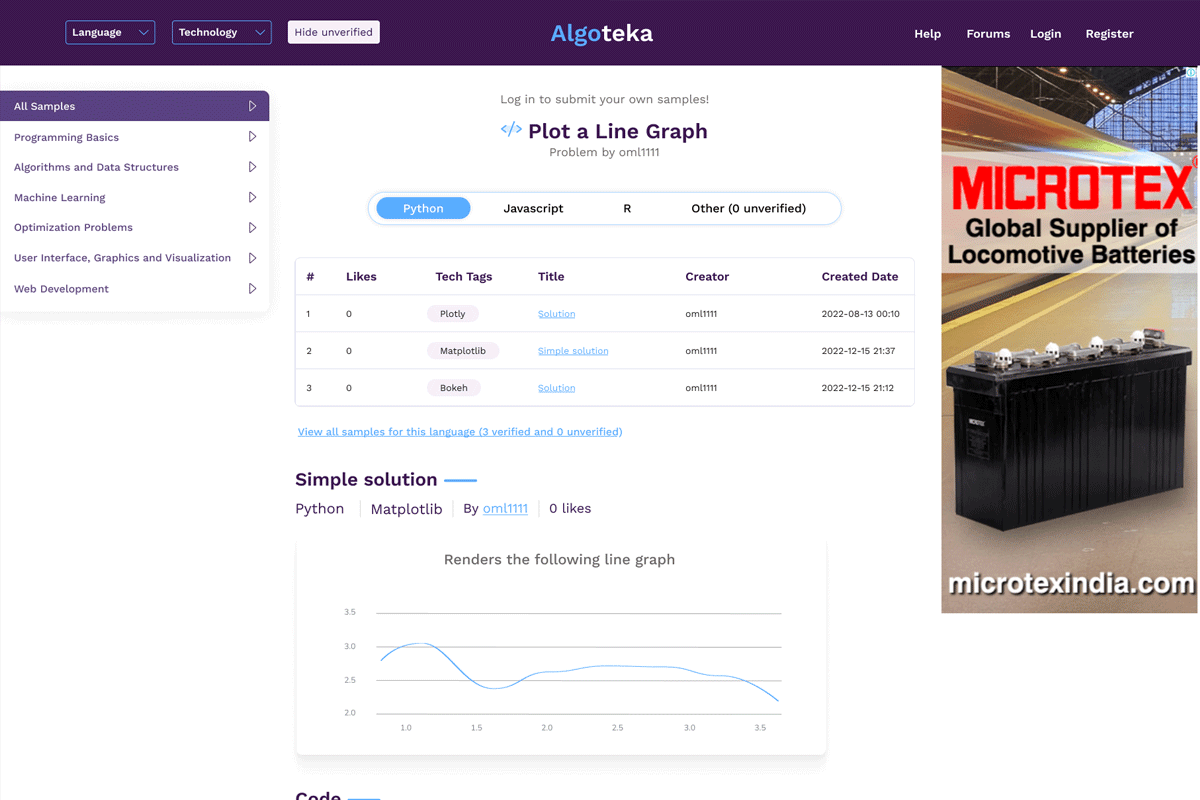Click the Microtex locomotive batteries ad
Image resolution: width=1200 pixels, height=800 pixels.
(1069, 340)
